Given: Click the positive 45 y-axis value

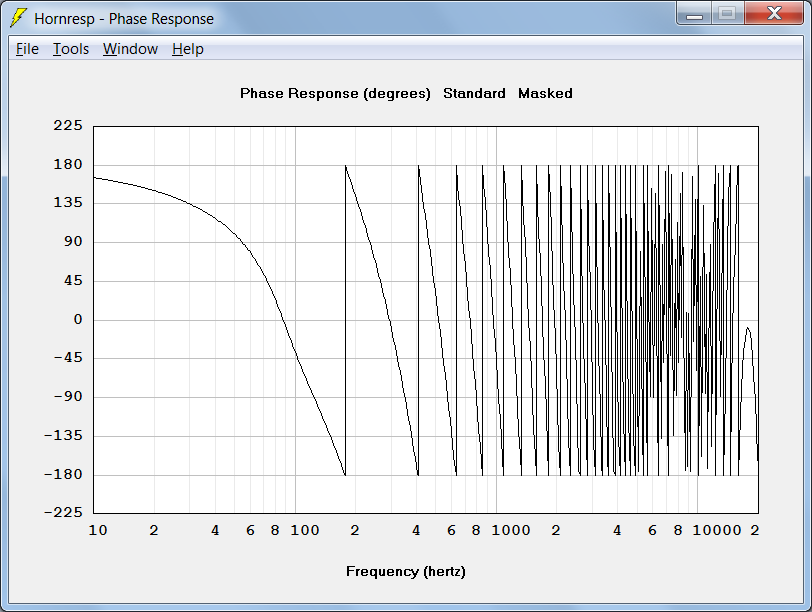Looking at the screenshot, I should 73,281.
